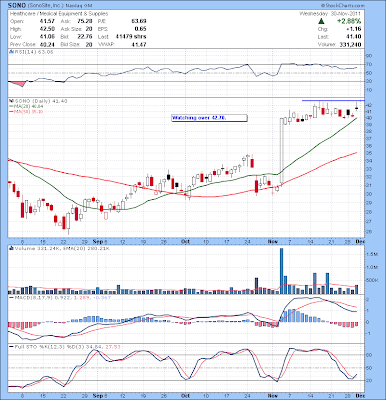The width and height of the screenshot is (386, 400).
Task: Click the green MA(20) legend marker
Action: pyautogui.click(x=11, y=106)
